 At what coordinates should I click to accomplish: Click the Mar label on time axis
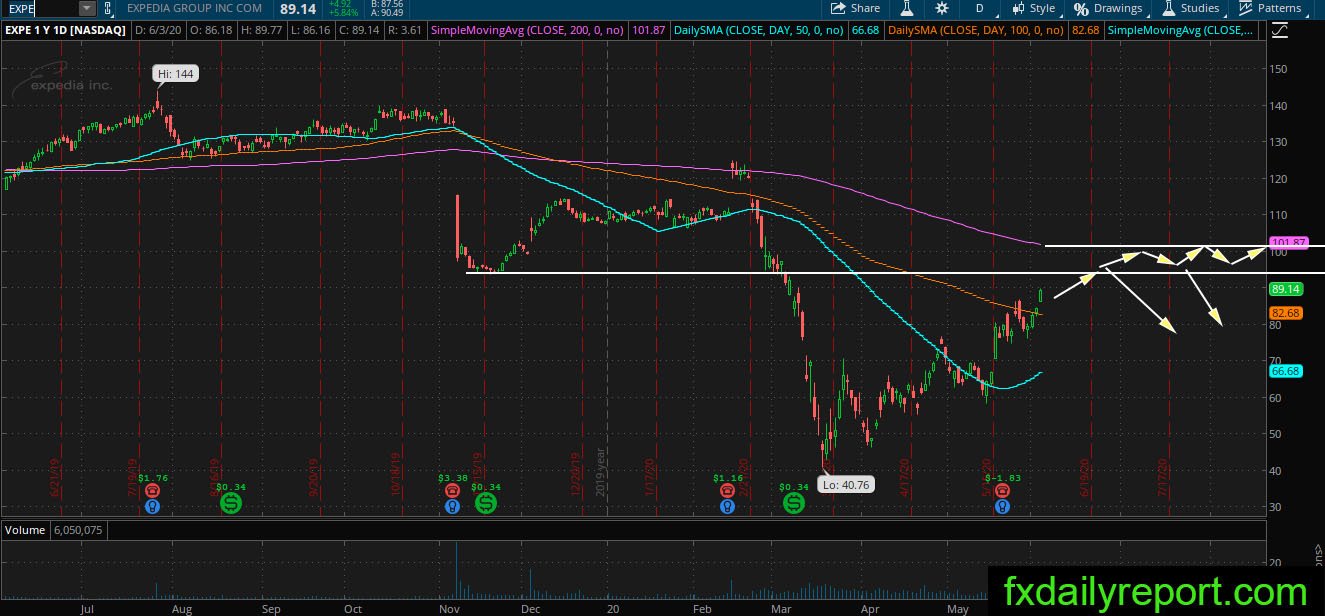(x=782, y=608)
